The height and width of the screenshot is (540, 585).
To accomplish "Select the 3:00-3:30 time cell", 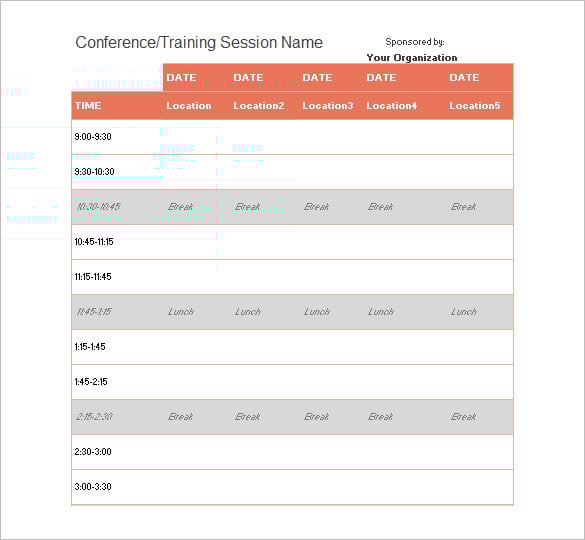I will tap(93, 487).
